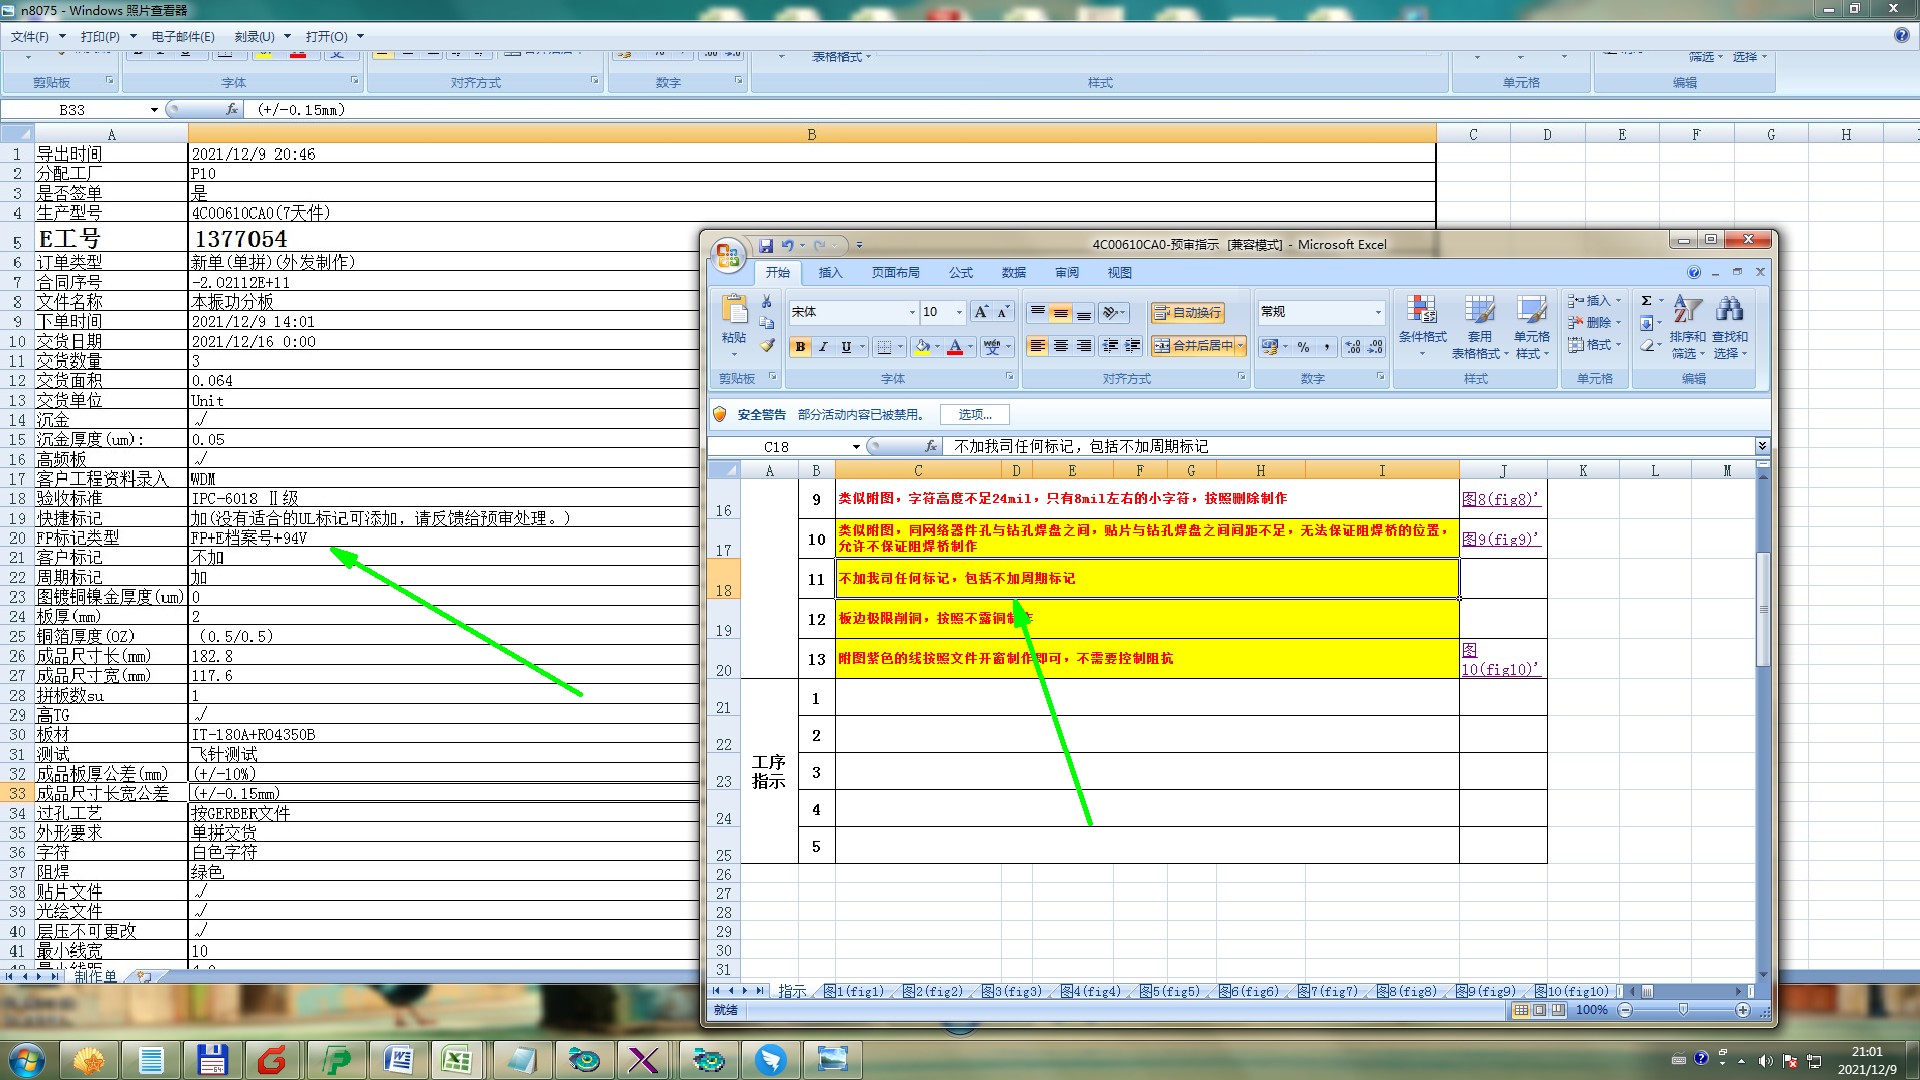This screenshot has width=1920, height=1080.
Task: Click the Undo icon in quick access toolbar
Action: [x=788, y=245]
